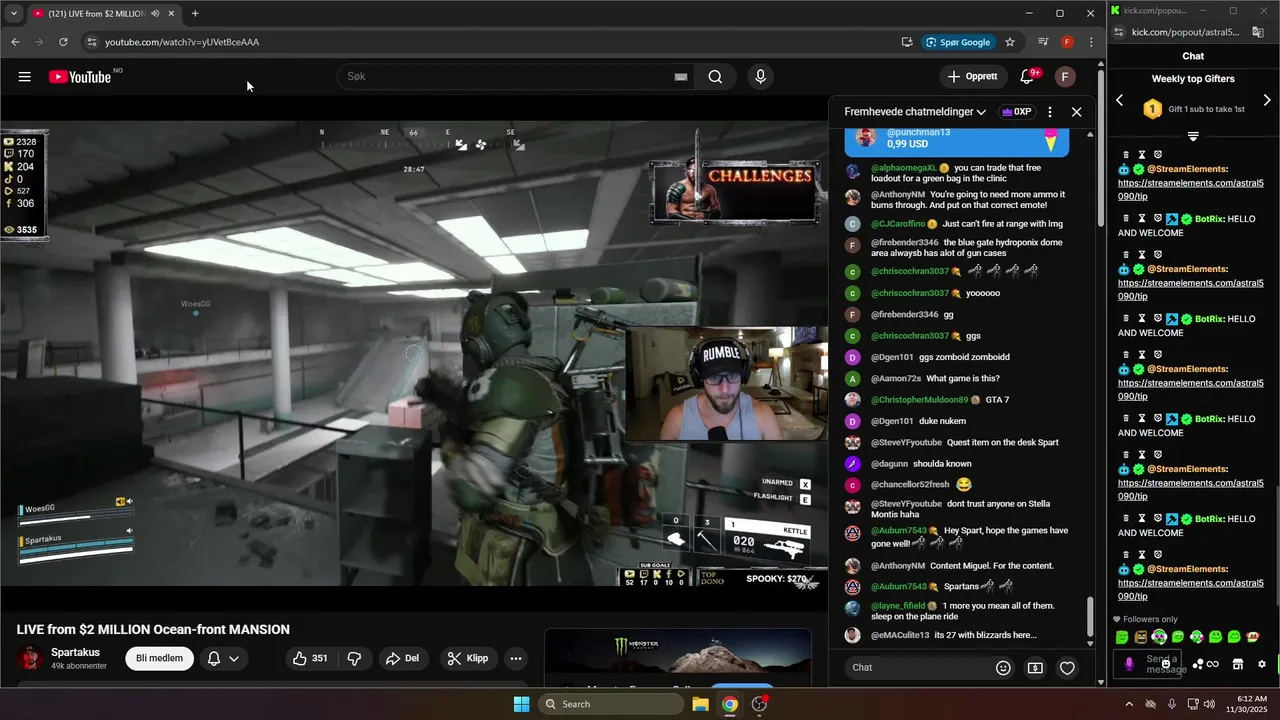Screen dimensions: 1280x720
Task: Install app via address bar icon
Action: pyautogui.click(x=906, y=42)
